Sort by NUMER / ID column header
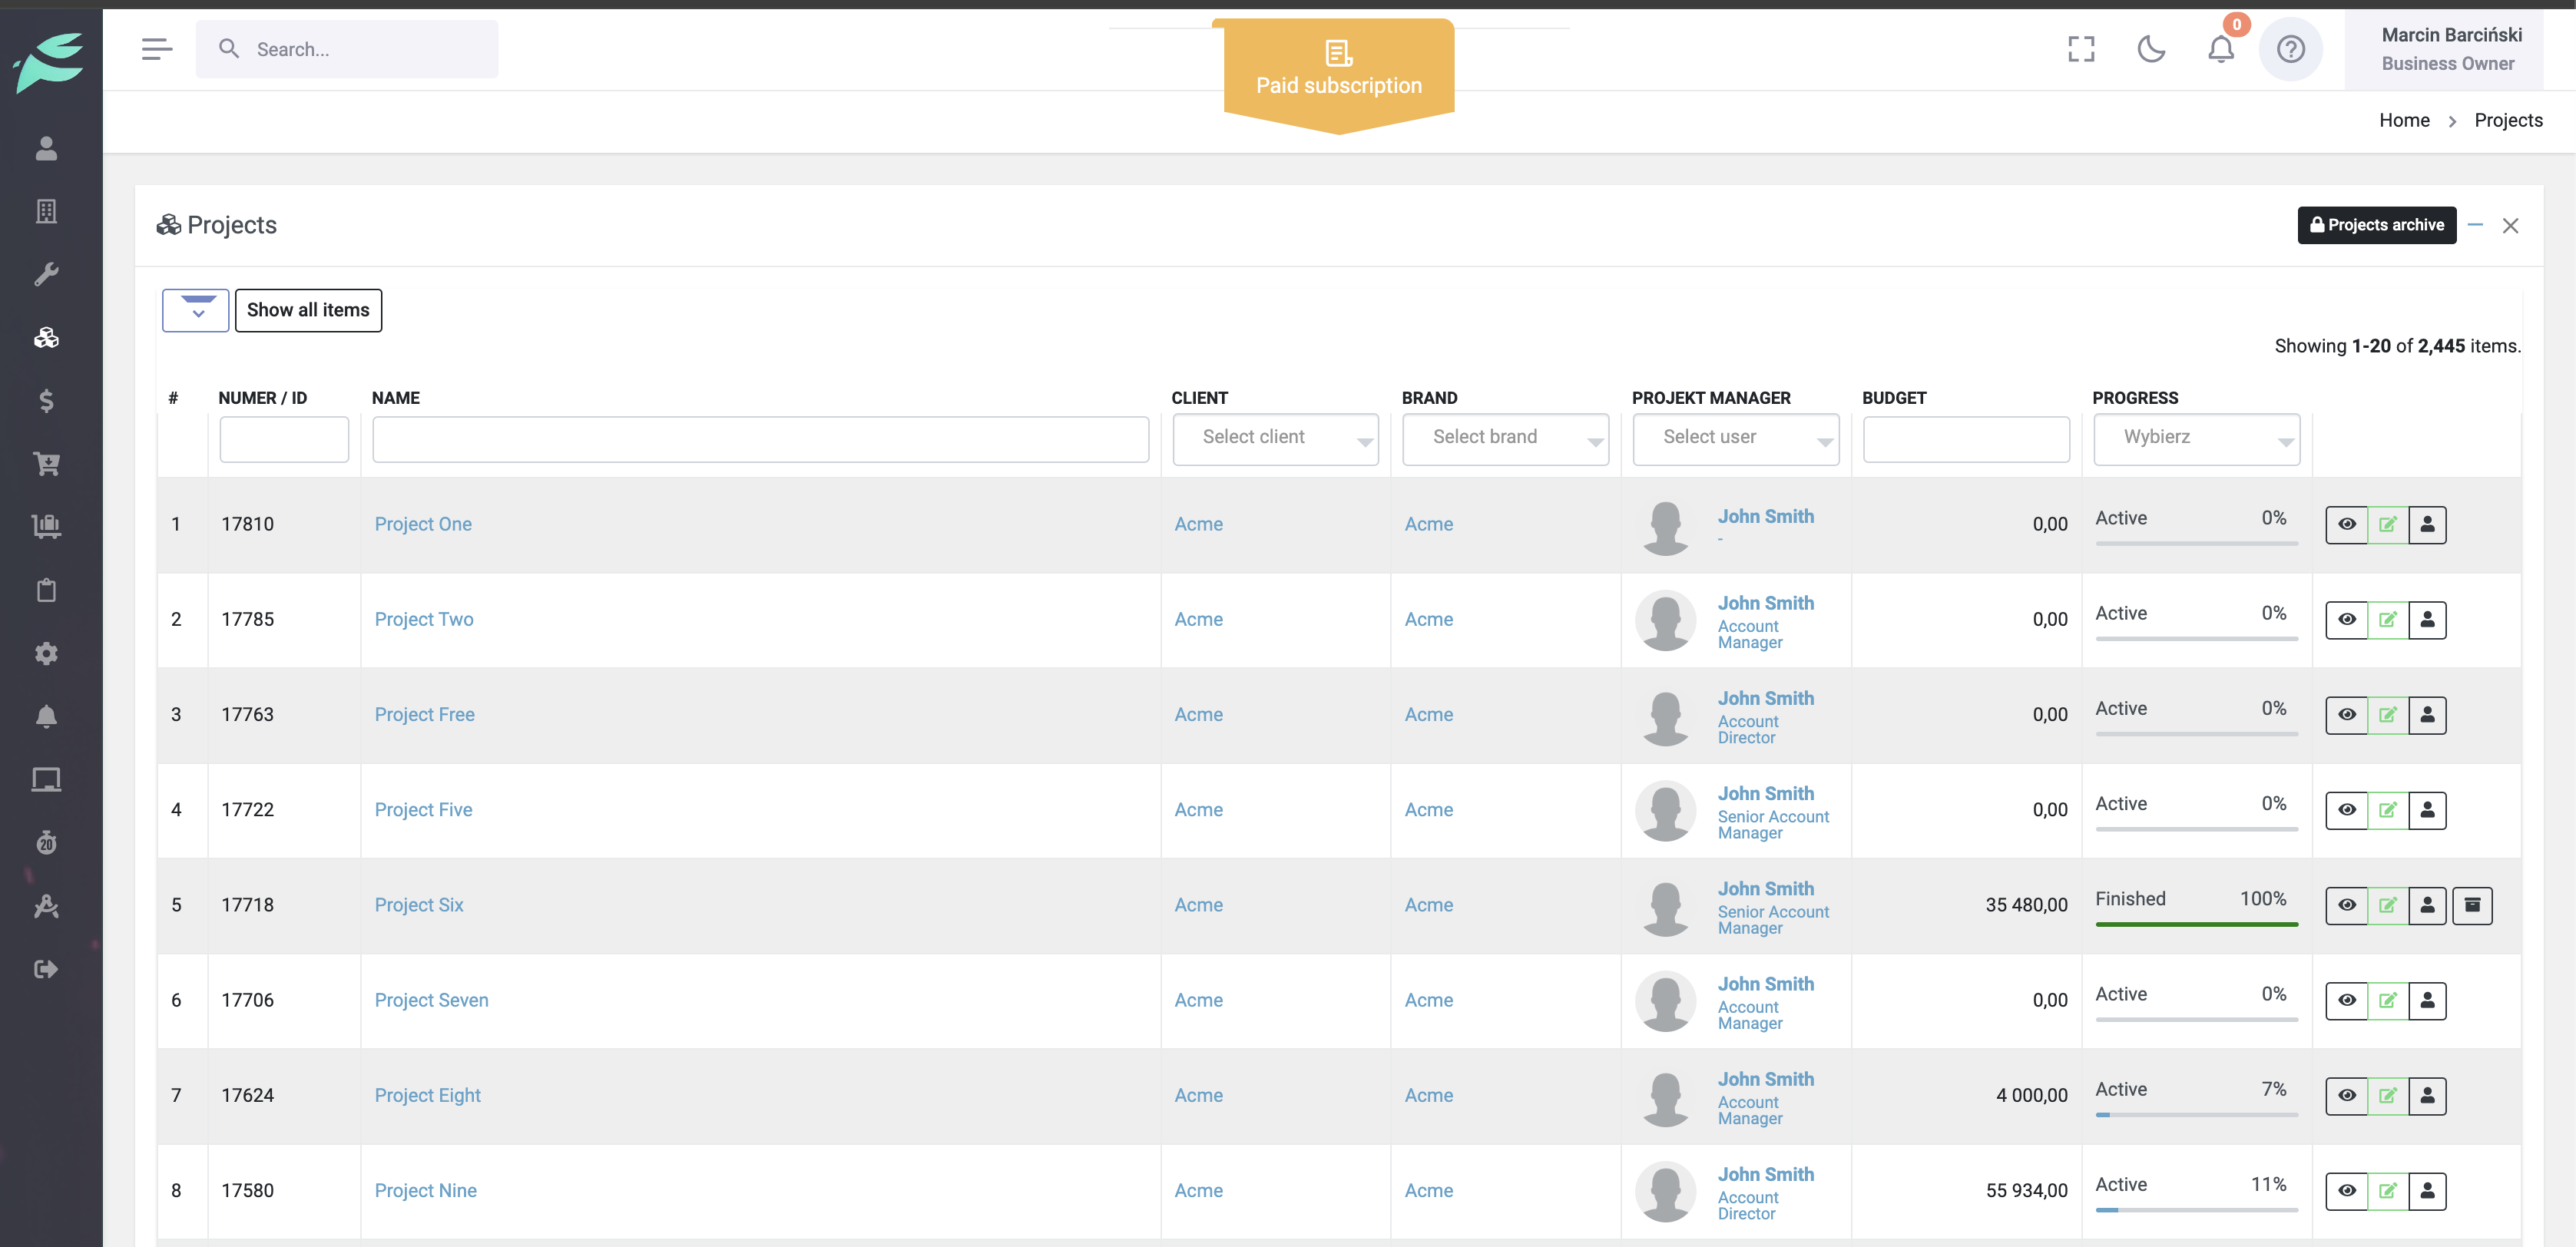This screenshot has width=2576, height=1247. 263,398
